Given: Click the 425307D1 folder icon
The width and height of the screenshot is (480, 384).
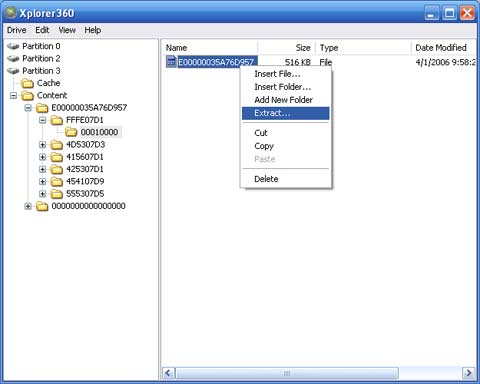Looking at the screenshot, I should pos(57,169).
